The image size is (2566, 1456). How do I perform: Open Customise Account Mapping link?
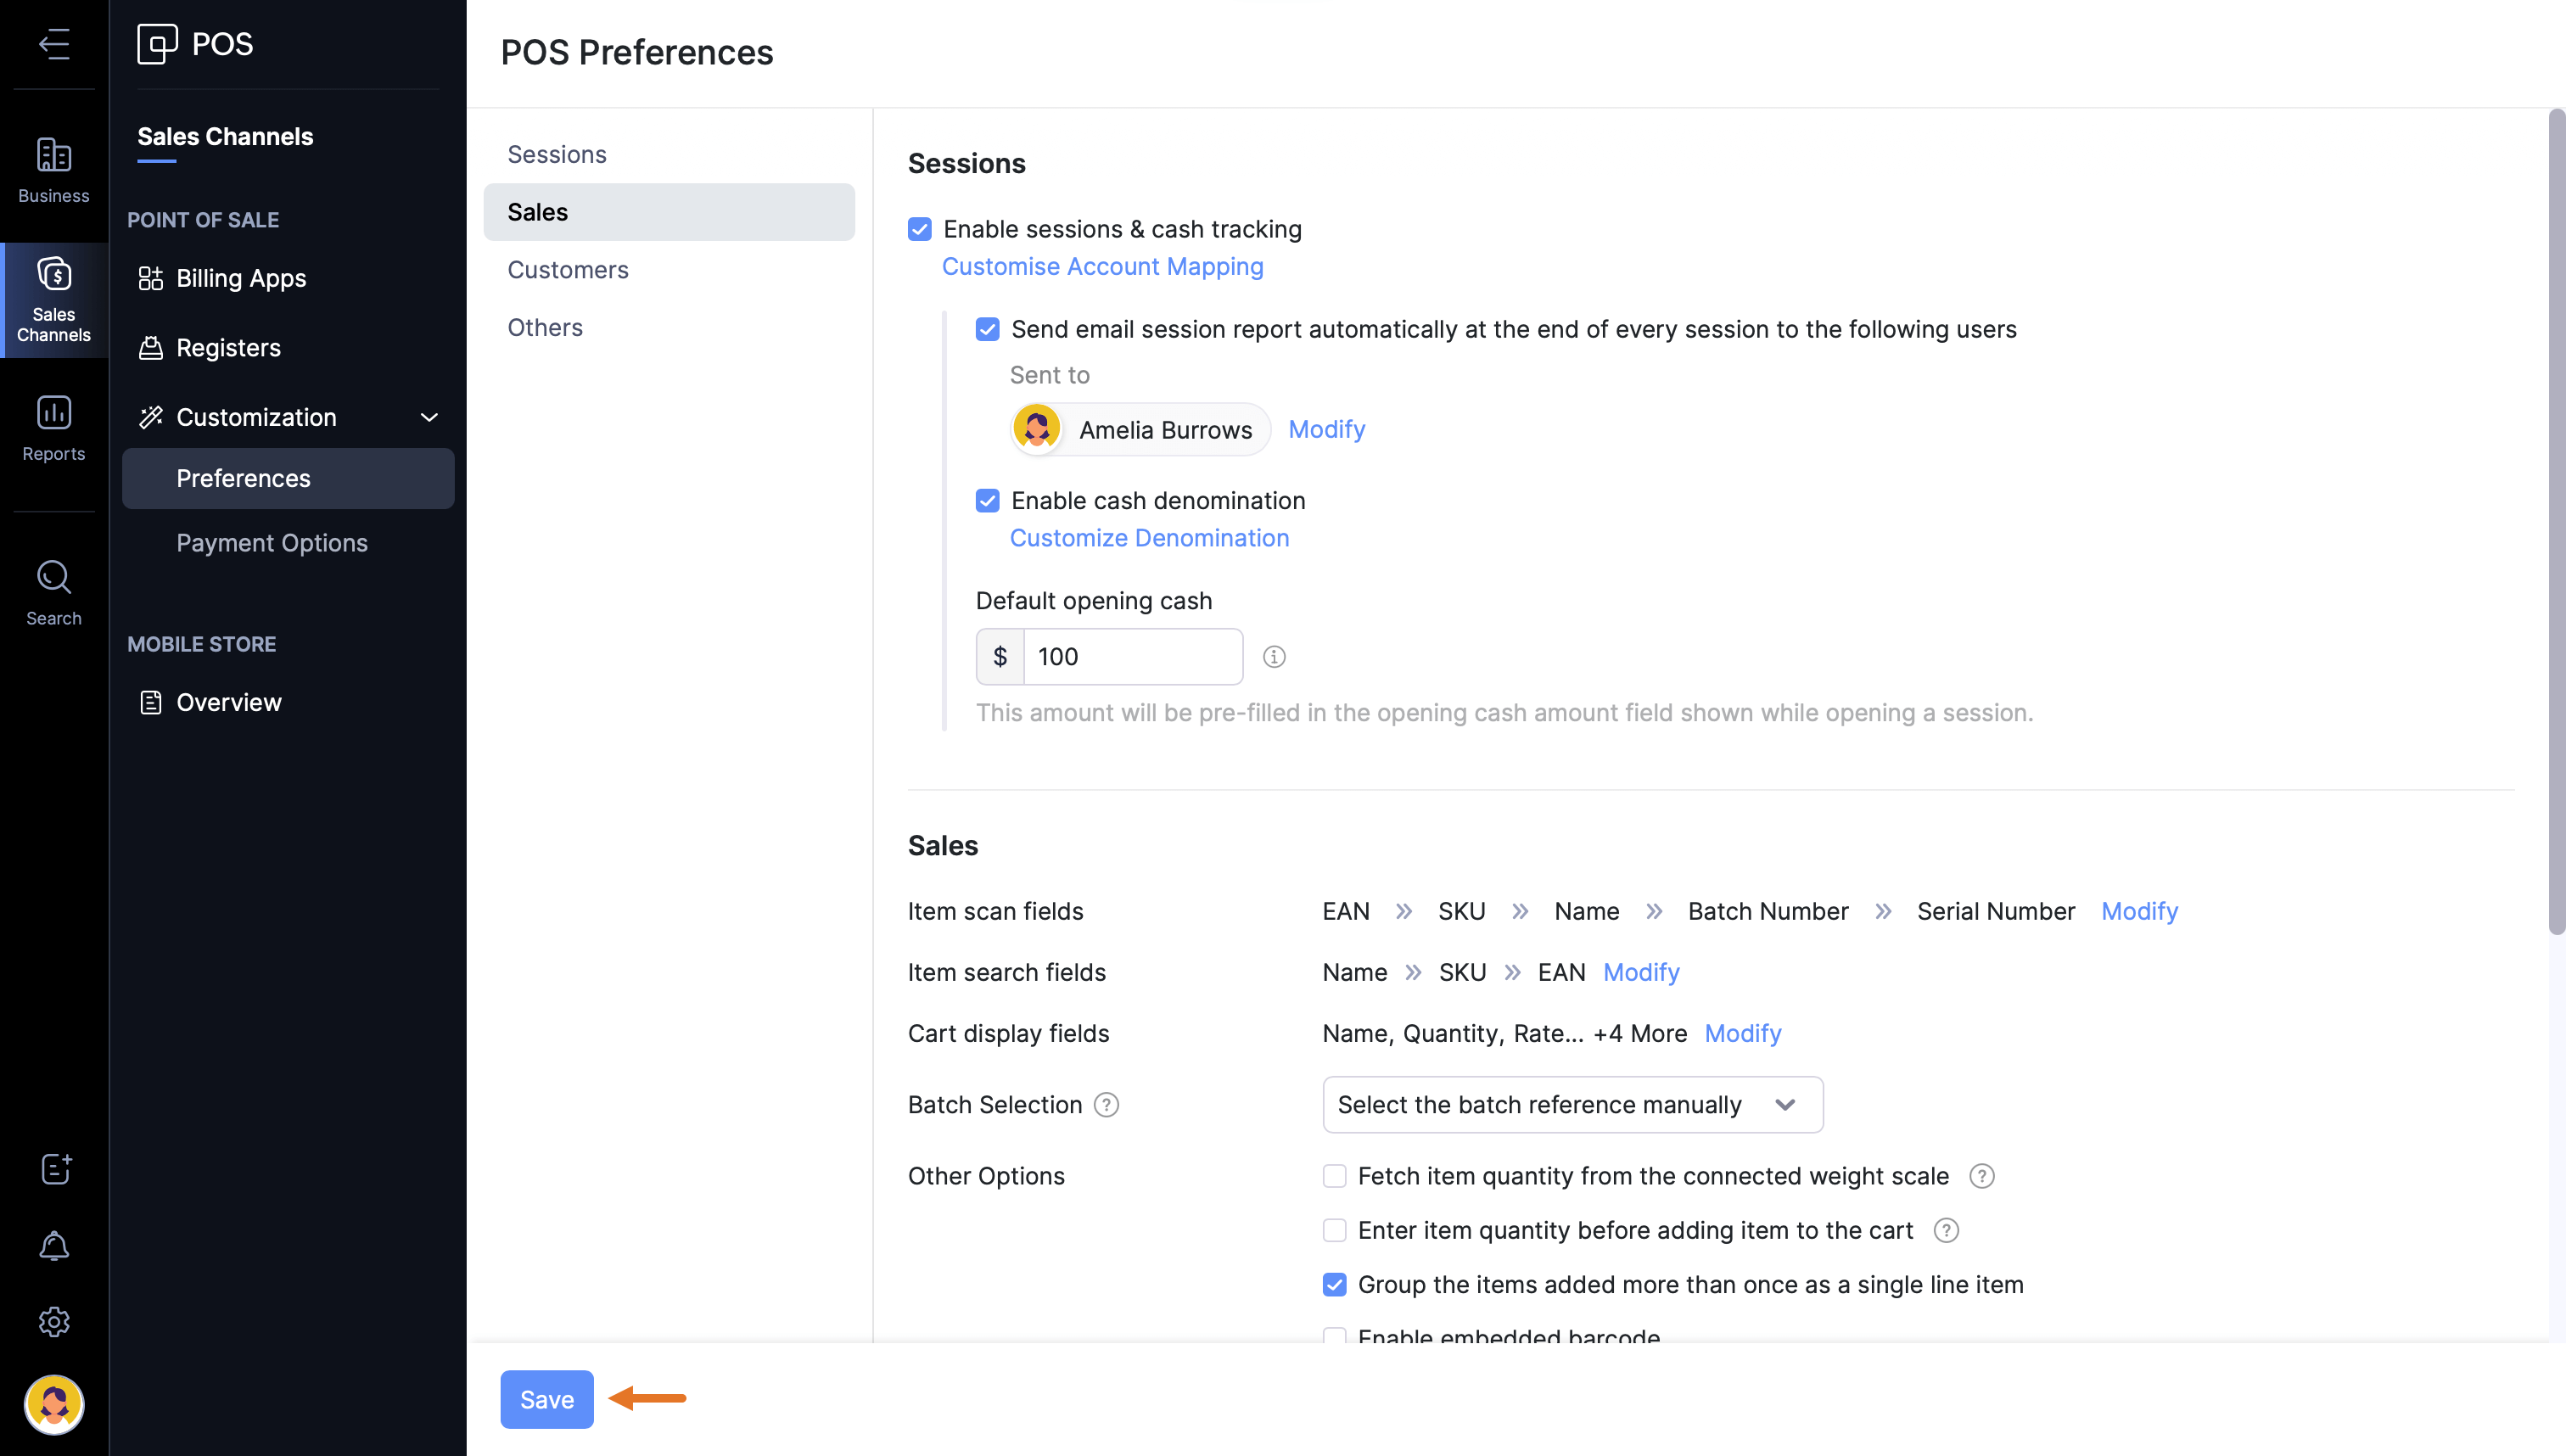1102,267
